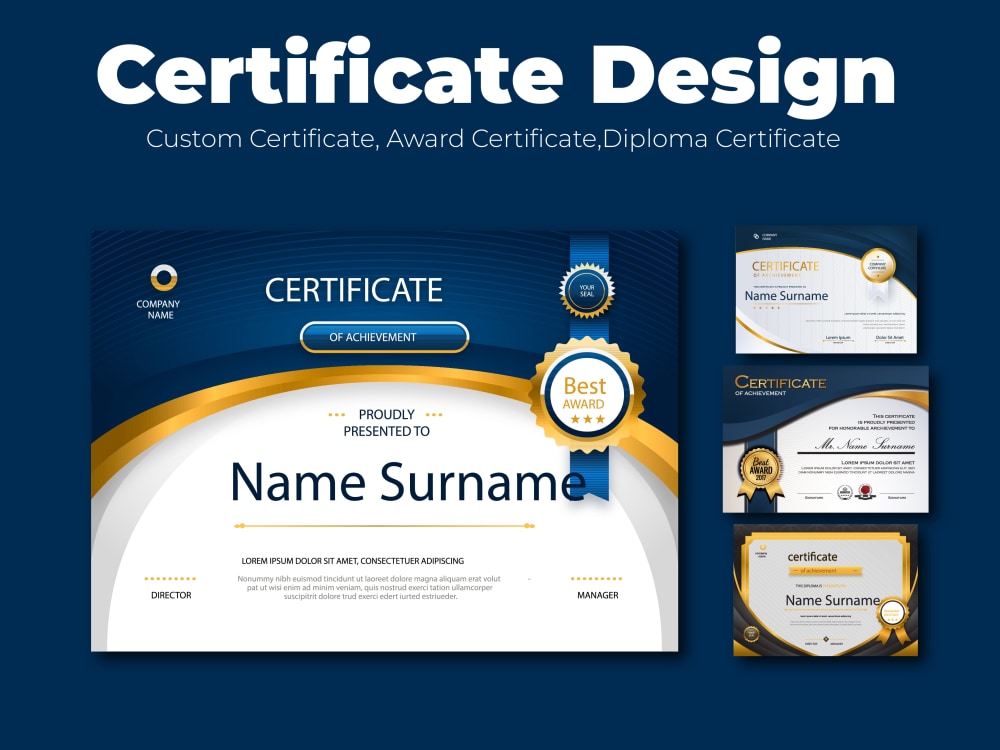Click the 'MANAGER' signature label
The height and width of the screenshot is (750, 1000).
[598, 595]
